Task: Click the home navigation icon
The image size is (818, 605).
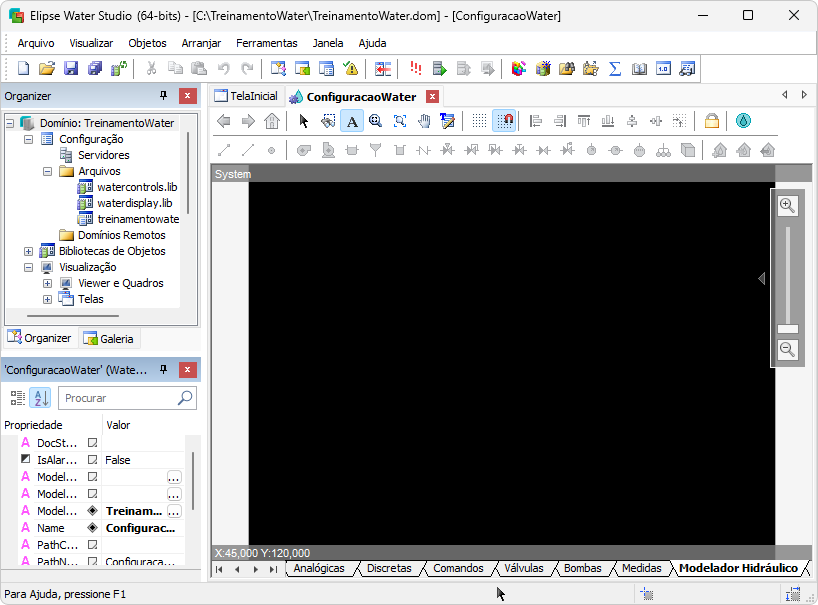Action: (272, 121)
